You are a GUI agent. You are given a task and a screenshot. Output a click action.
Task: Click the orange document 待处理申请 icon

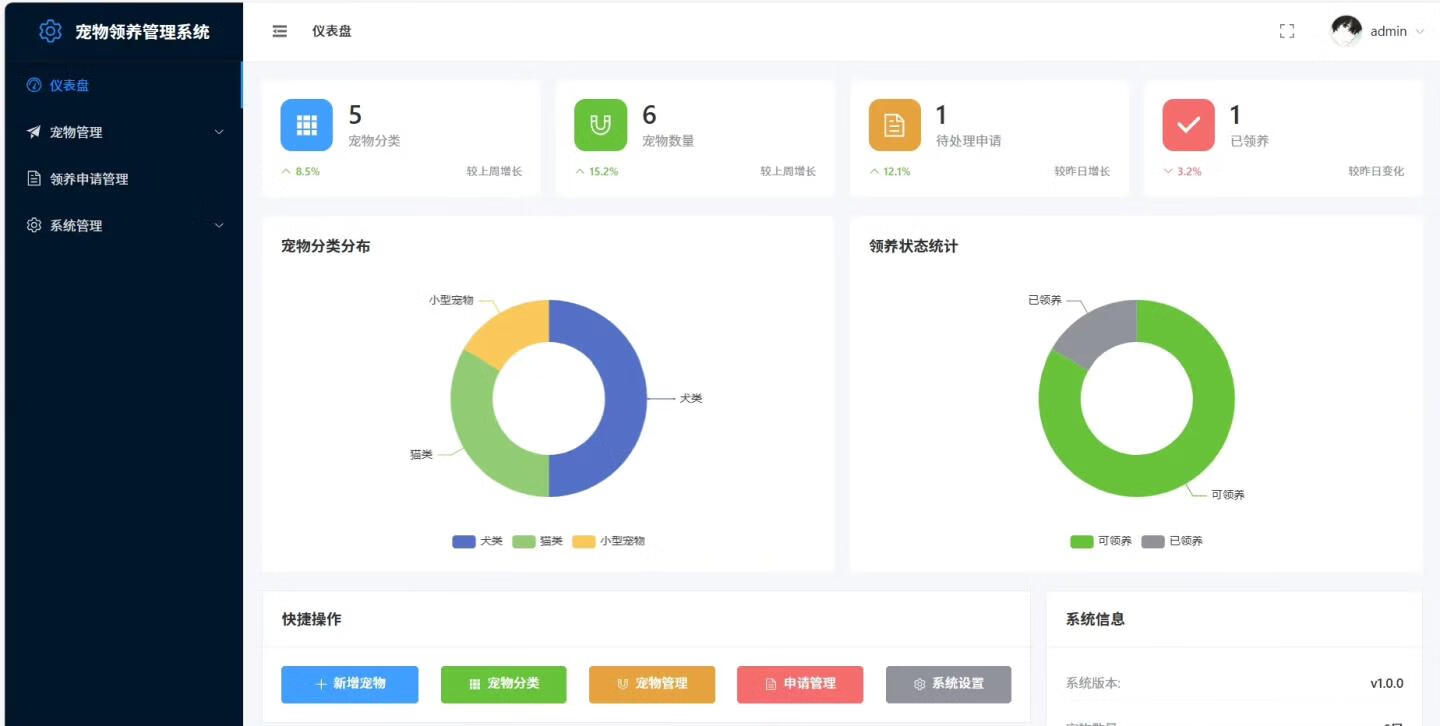point(894,125)
